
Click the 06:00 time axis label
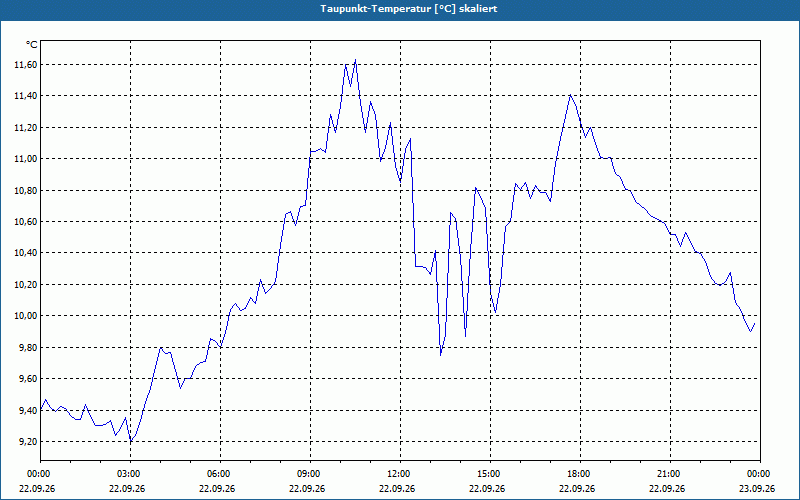220,474
